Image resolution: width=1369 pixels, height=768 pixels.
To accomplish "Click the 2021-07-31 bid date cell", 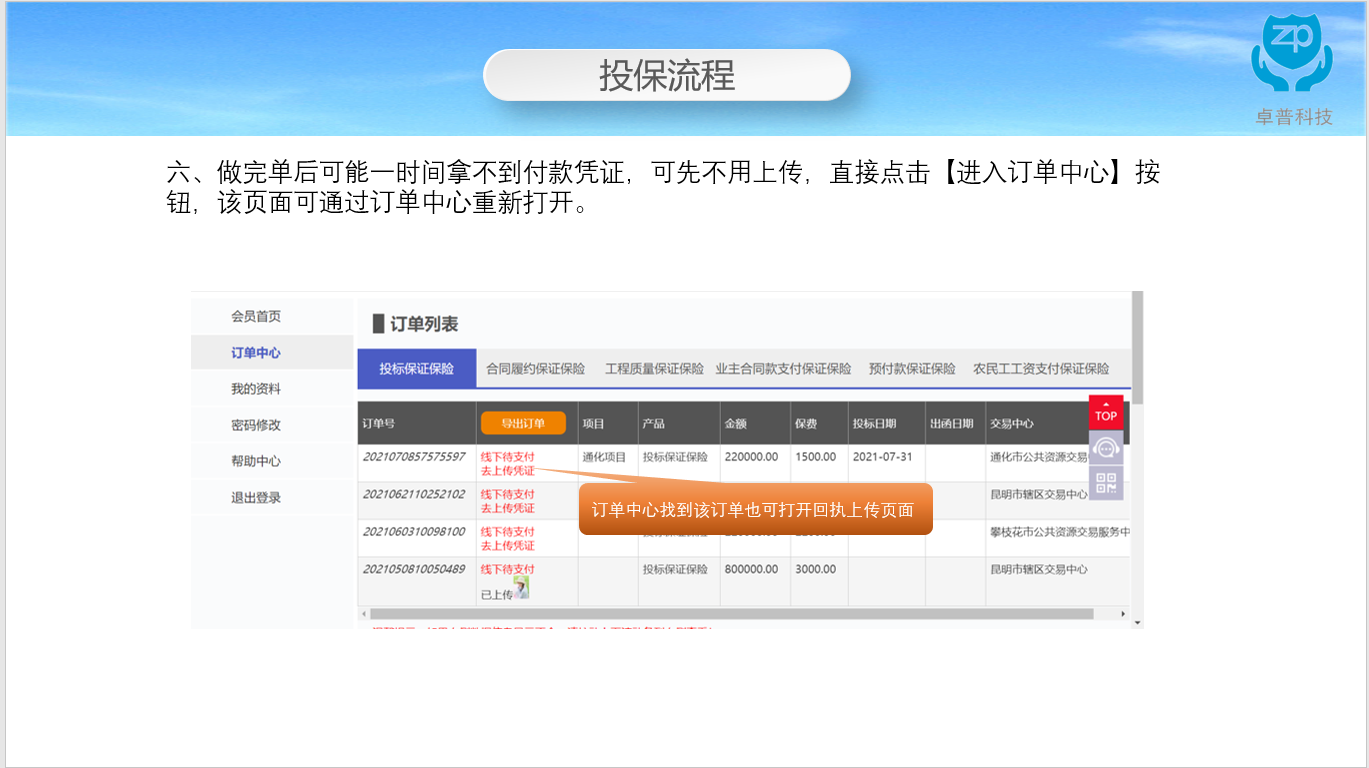I will click(883, 457).
